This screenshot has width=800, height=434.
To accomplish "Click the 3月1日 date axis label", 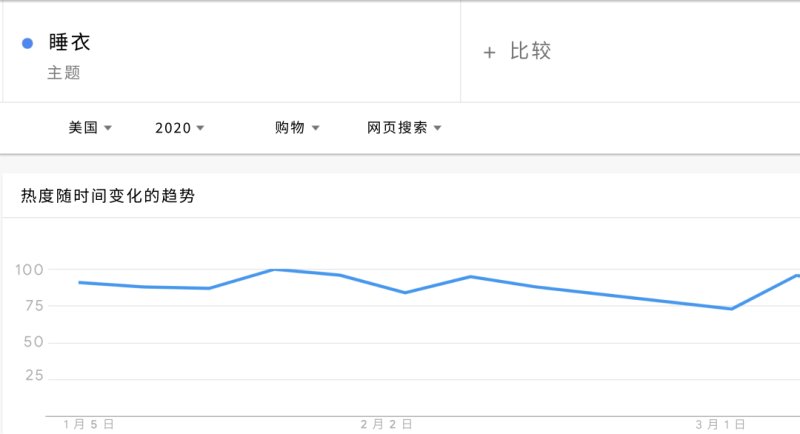I will coord(721,424).
